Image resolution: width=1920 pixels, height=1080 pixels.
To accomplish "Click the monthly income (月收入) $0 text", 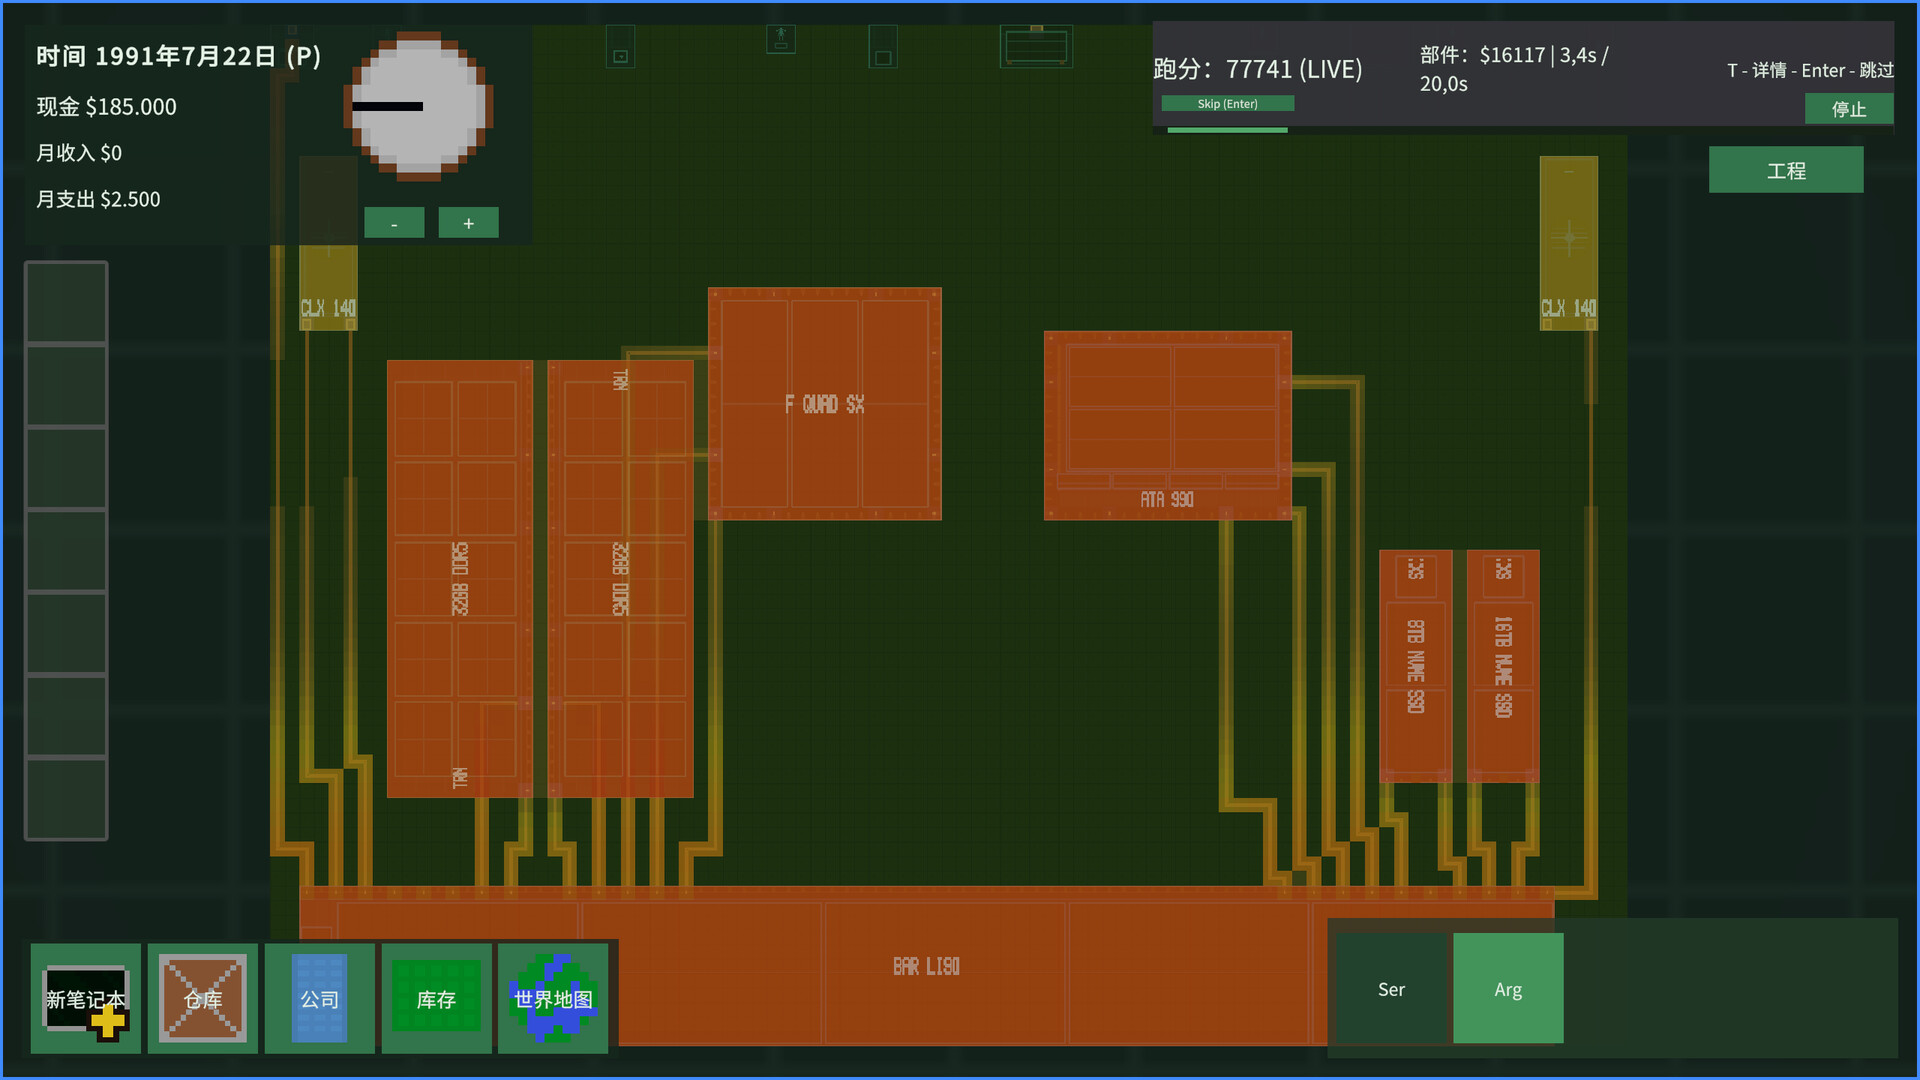I will (79, 153).
